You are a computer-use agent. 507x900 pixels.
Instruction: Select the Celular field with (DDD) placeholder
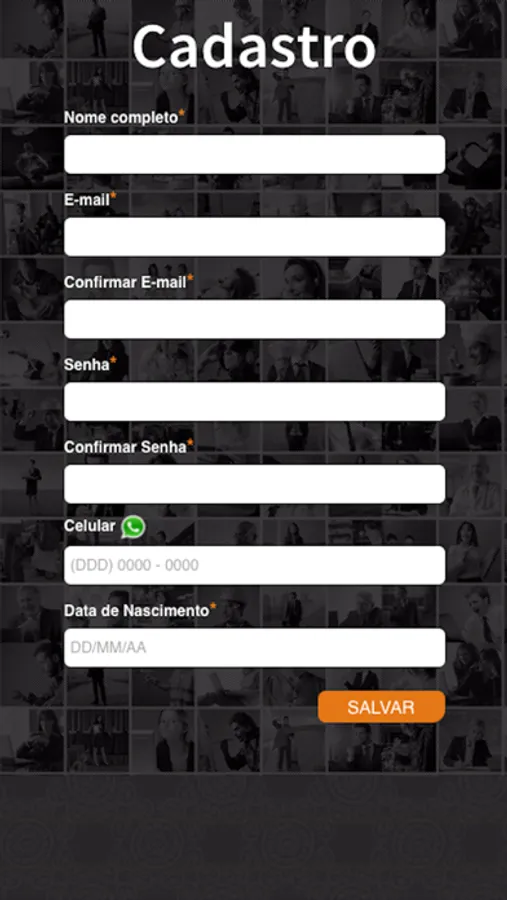(254, 565)
